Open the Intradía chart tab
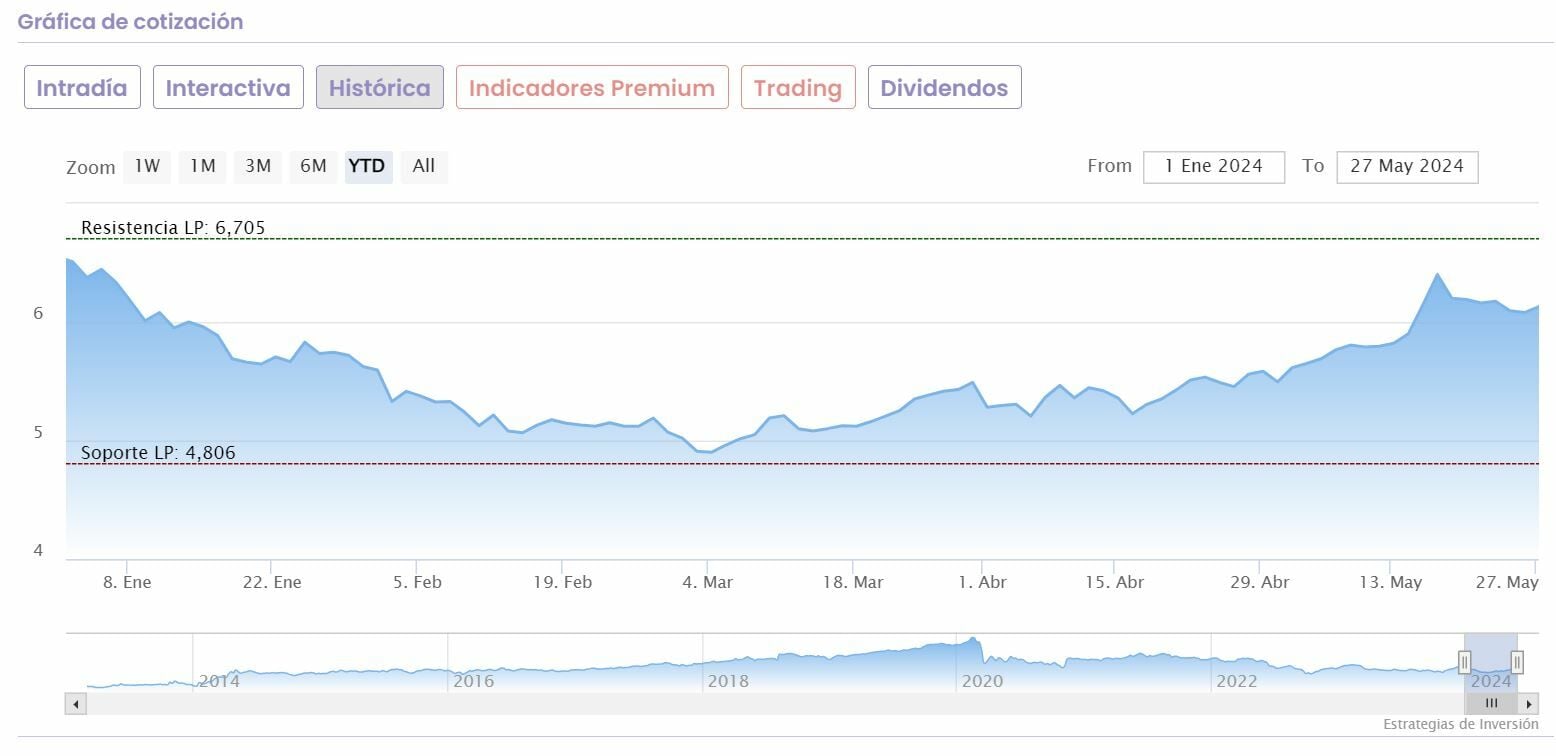This screenshot has height=756, width=1556. pyautogui.click(x=82, y=88)
